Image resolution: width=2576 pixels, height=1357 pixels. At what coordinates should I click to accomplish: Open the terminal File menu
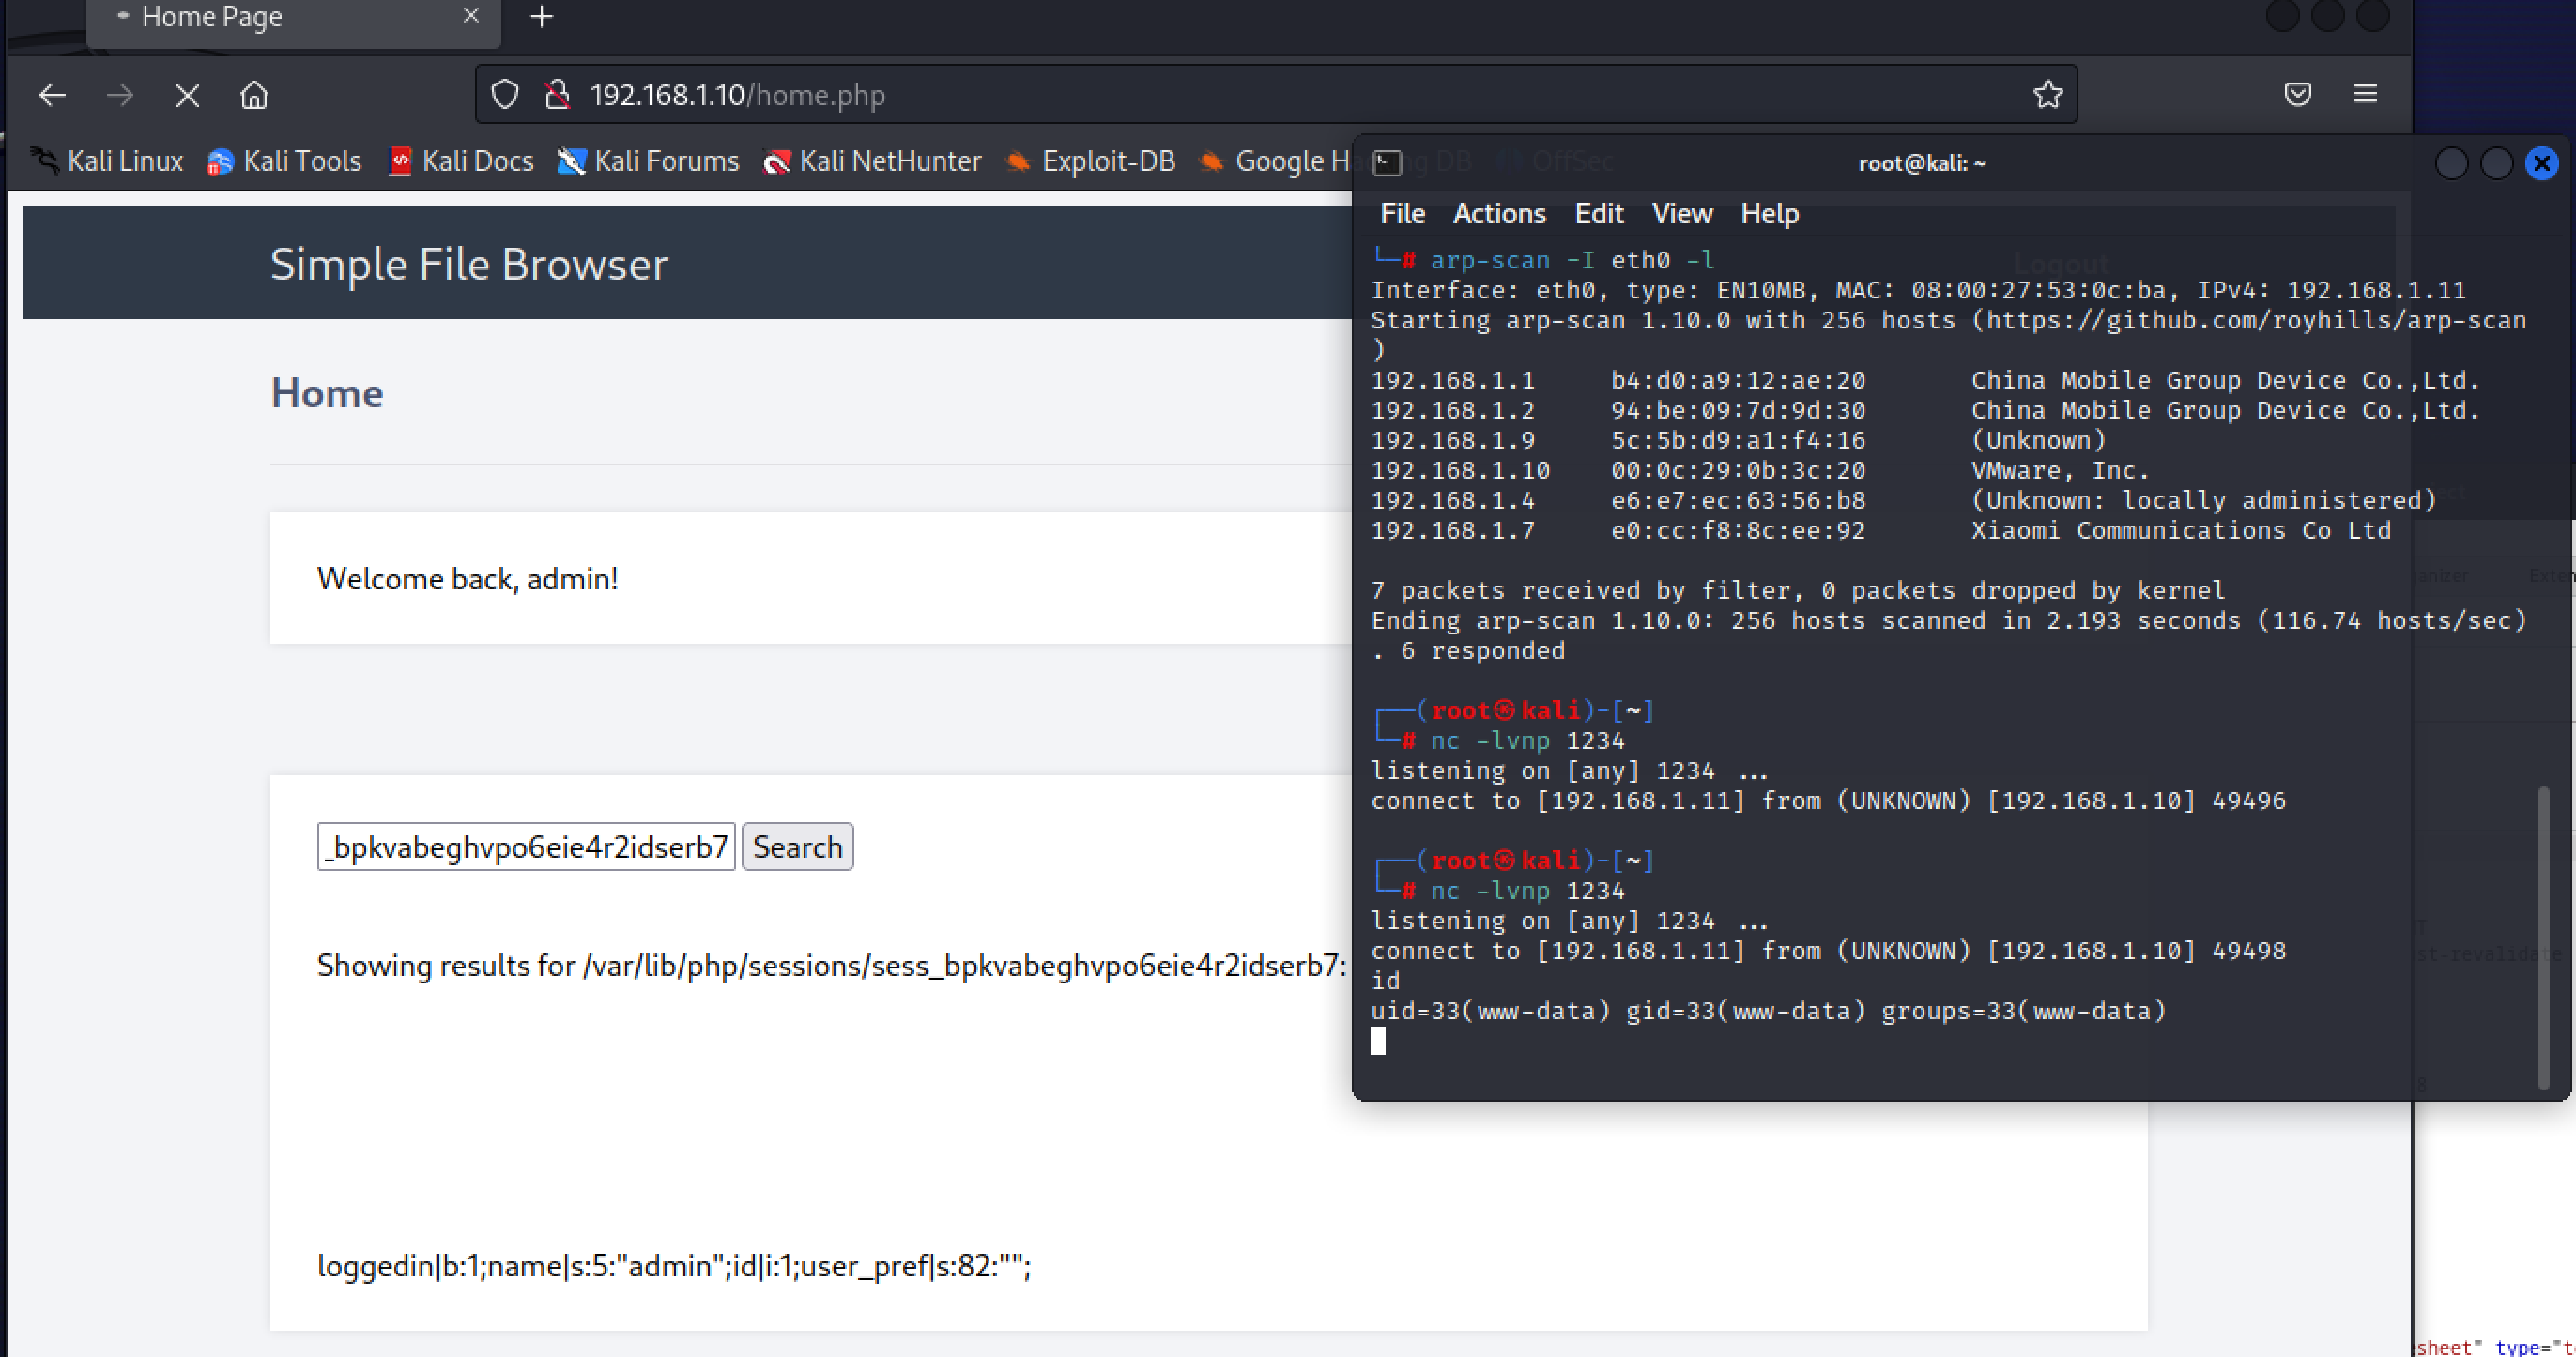1402,214
